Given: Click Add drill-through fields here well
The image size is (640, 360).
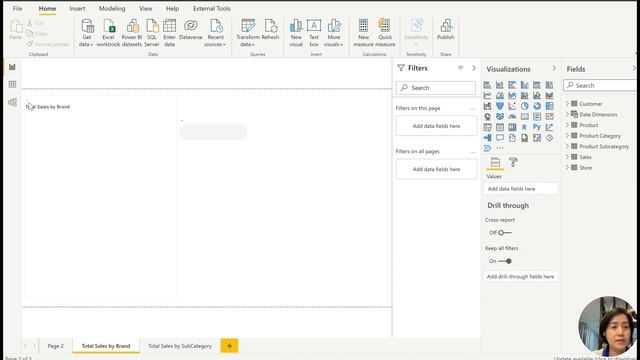Looking at the screenshot, I should [x=520, y=276].
